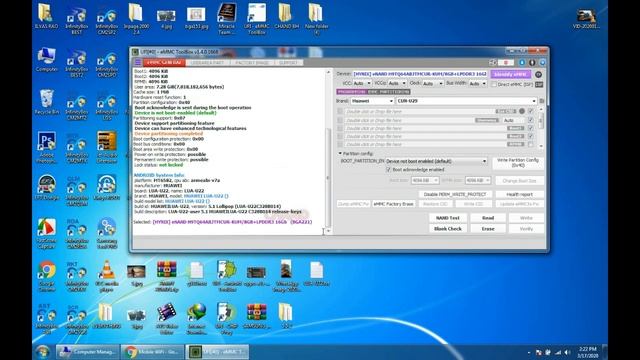The height and width of the screenshot is (360, 640).
Task: Click the Identify eMMC button
Action: pyautogui.click(x=511, y=74)
